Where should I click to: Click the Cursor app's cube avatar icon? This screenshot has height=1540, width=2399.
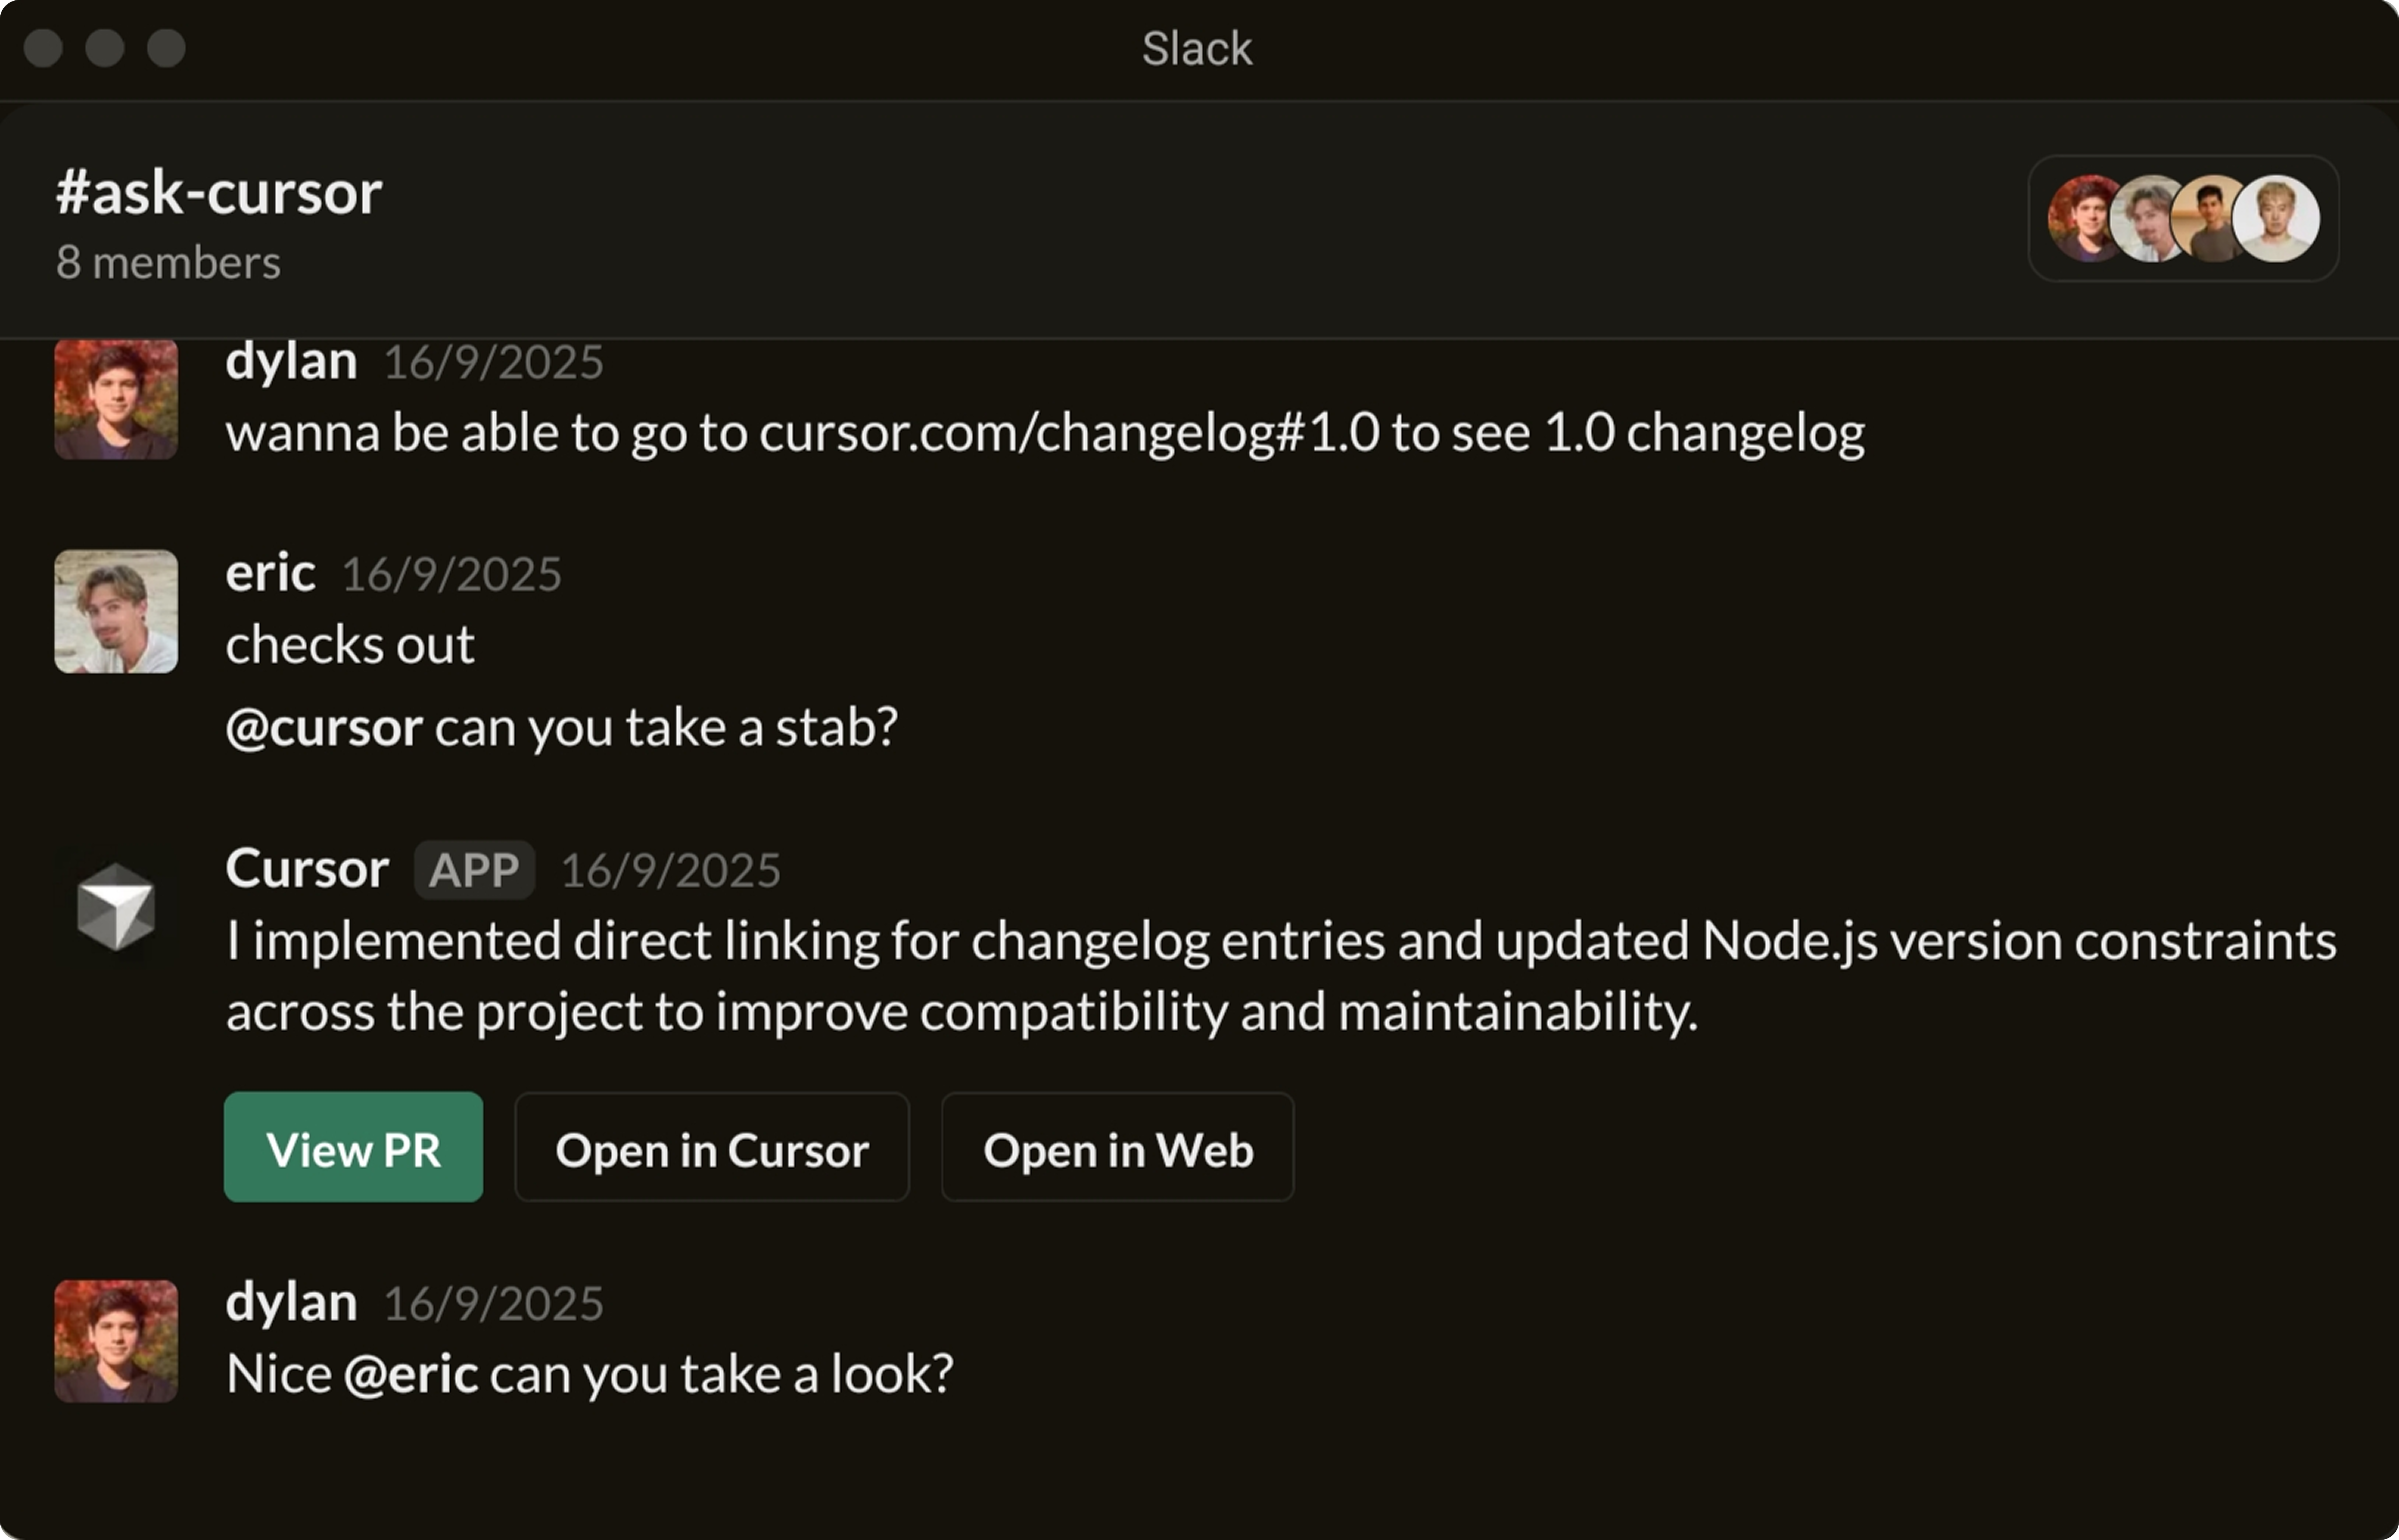click(x=116, y=906)
